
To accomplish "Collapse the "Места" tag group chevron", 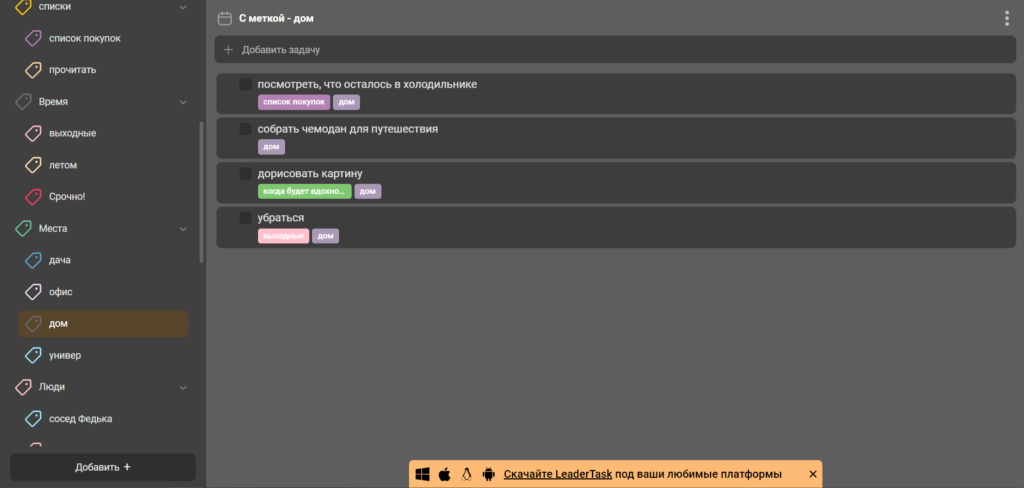I will tap(183, 229).
